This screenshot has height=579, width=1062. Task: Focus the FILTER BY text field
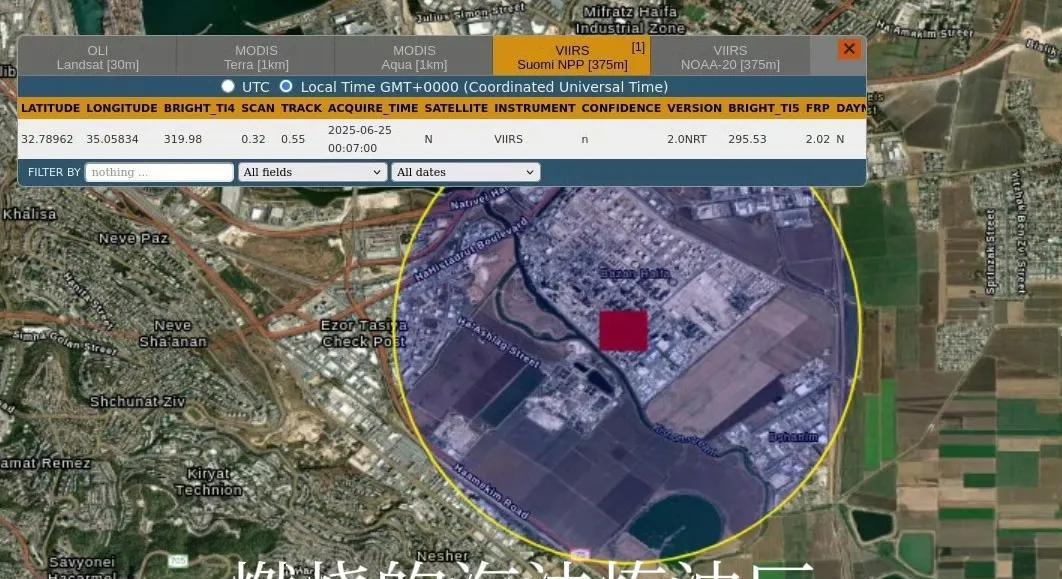[159, 172]
